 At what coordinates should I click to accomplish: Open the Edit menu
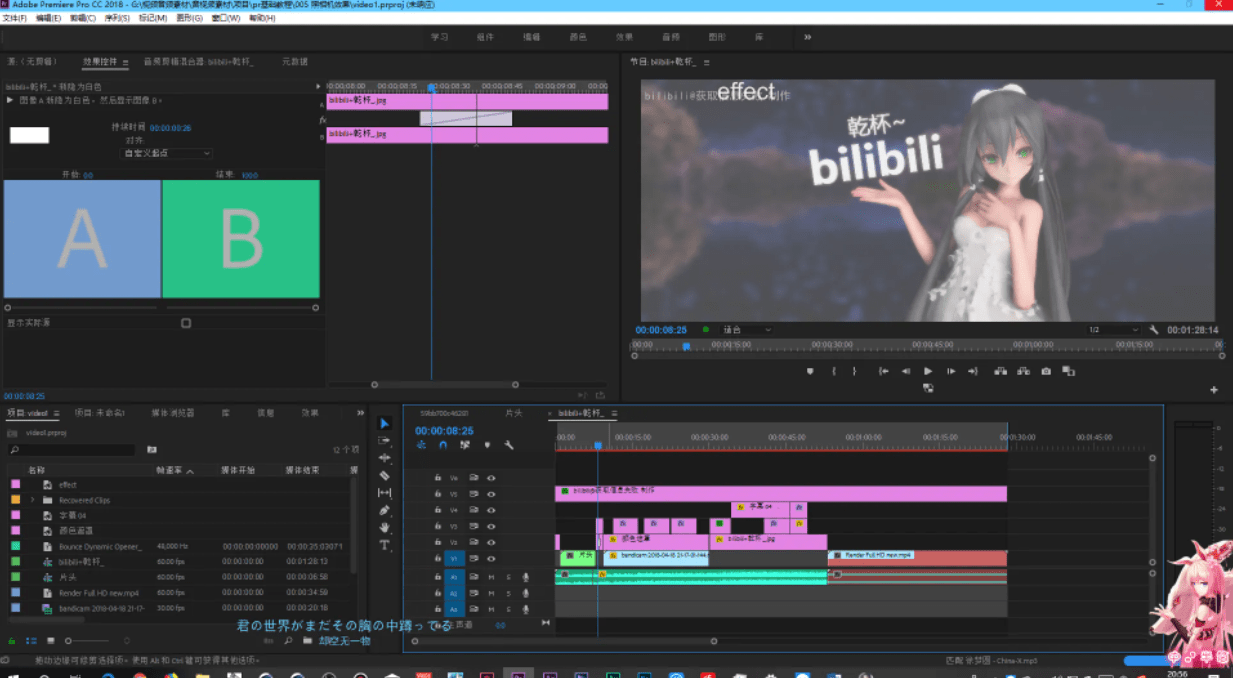tap(48, 18)
